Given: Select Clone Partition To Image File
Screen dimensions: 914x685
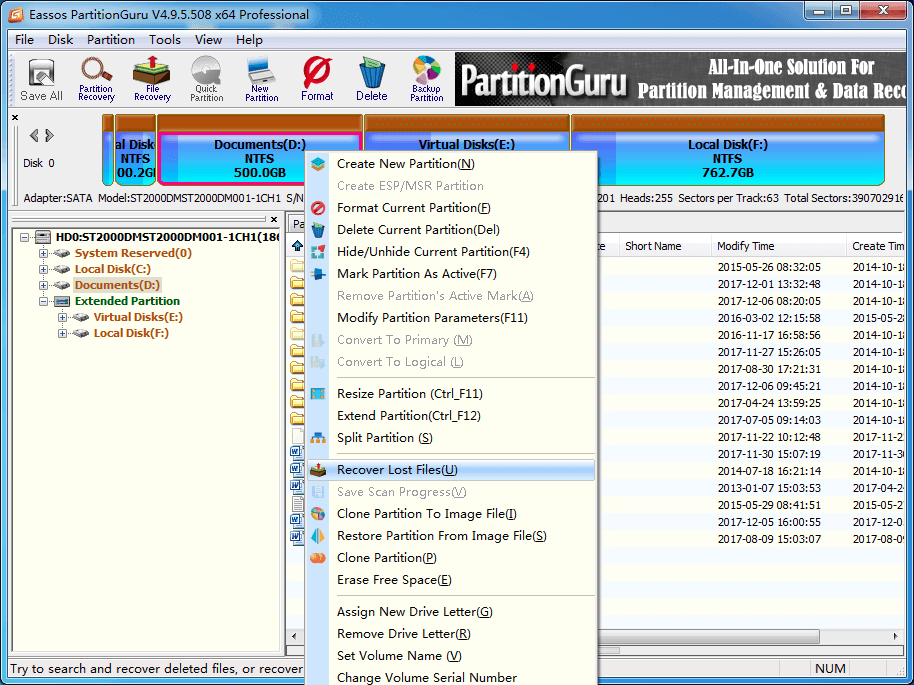Looking at the screenshot, I should point(426,514).
